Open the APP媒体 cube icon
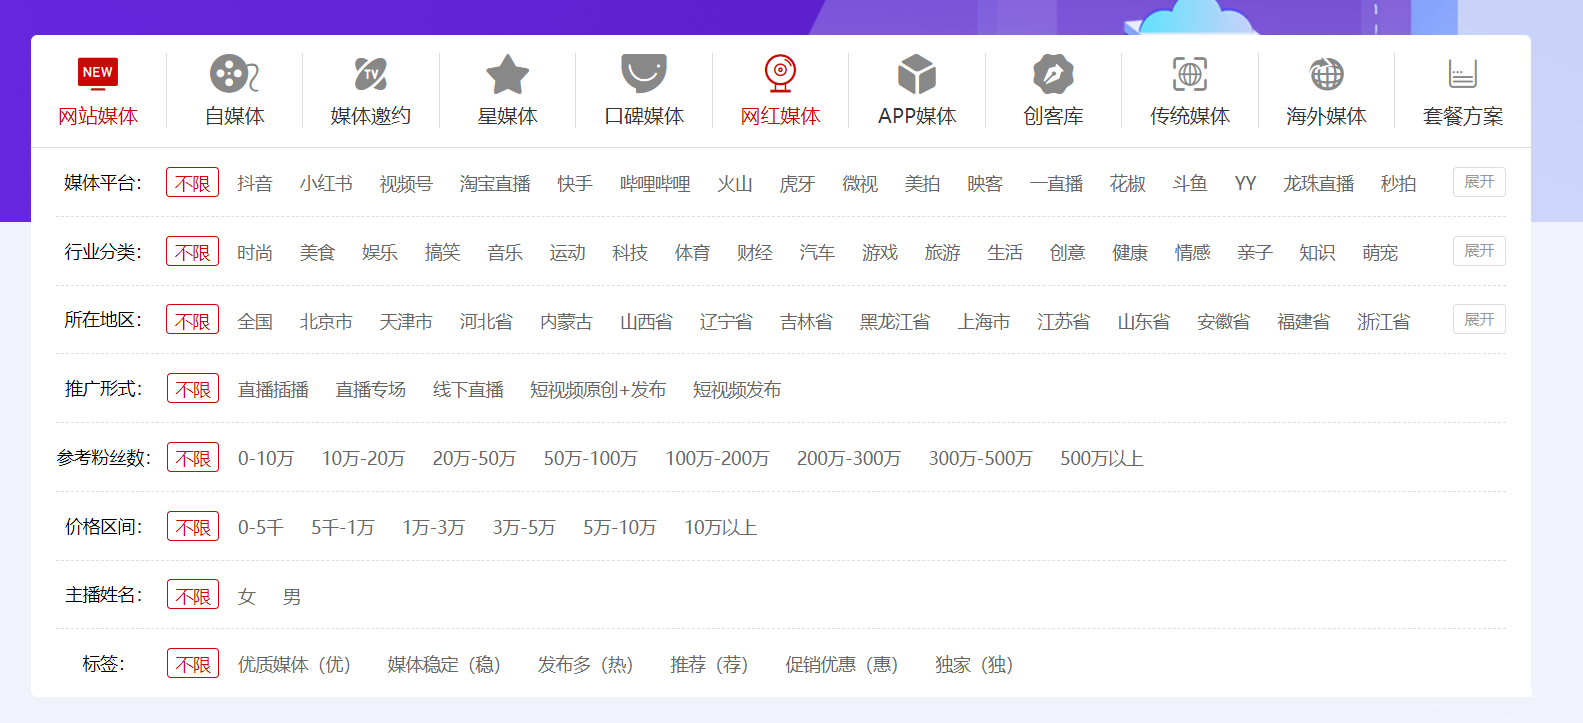 pos(917,74)
